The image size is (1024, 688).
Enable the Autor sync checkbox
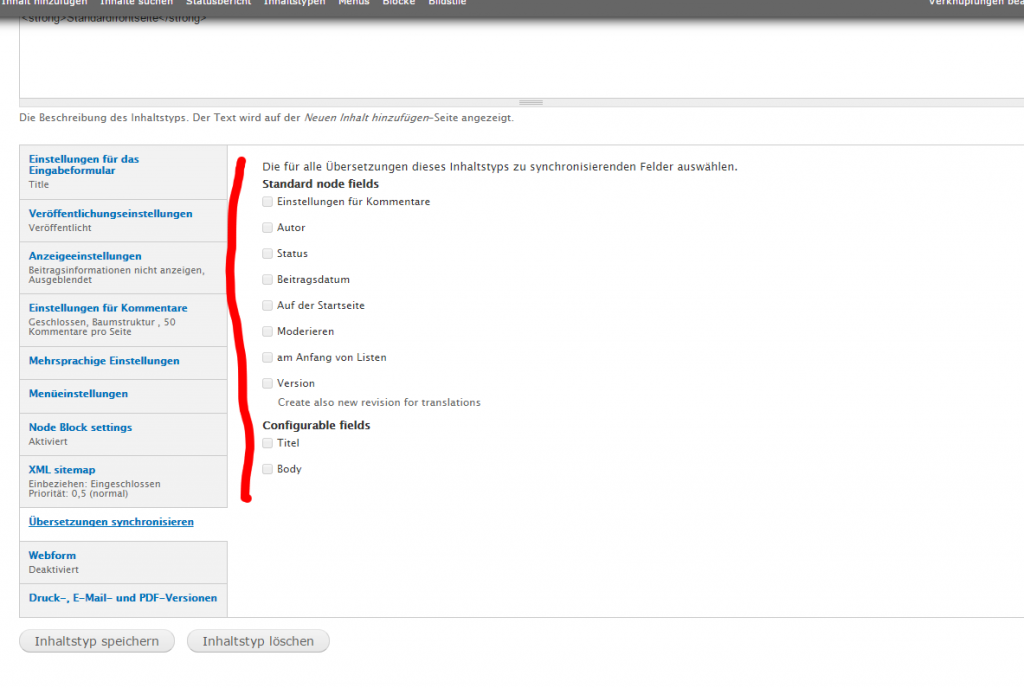tap(267, 228)
